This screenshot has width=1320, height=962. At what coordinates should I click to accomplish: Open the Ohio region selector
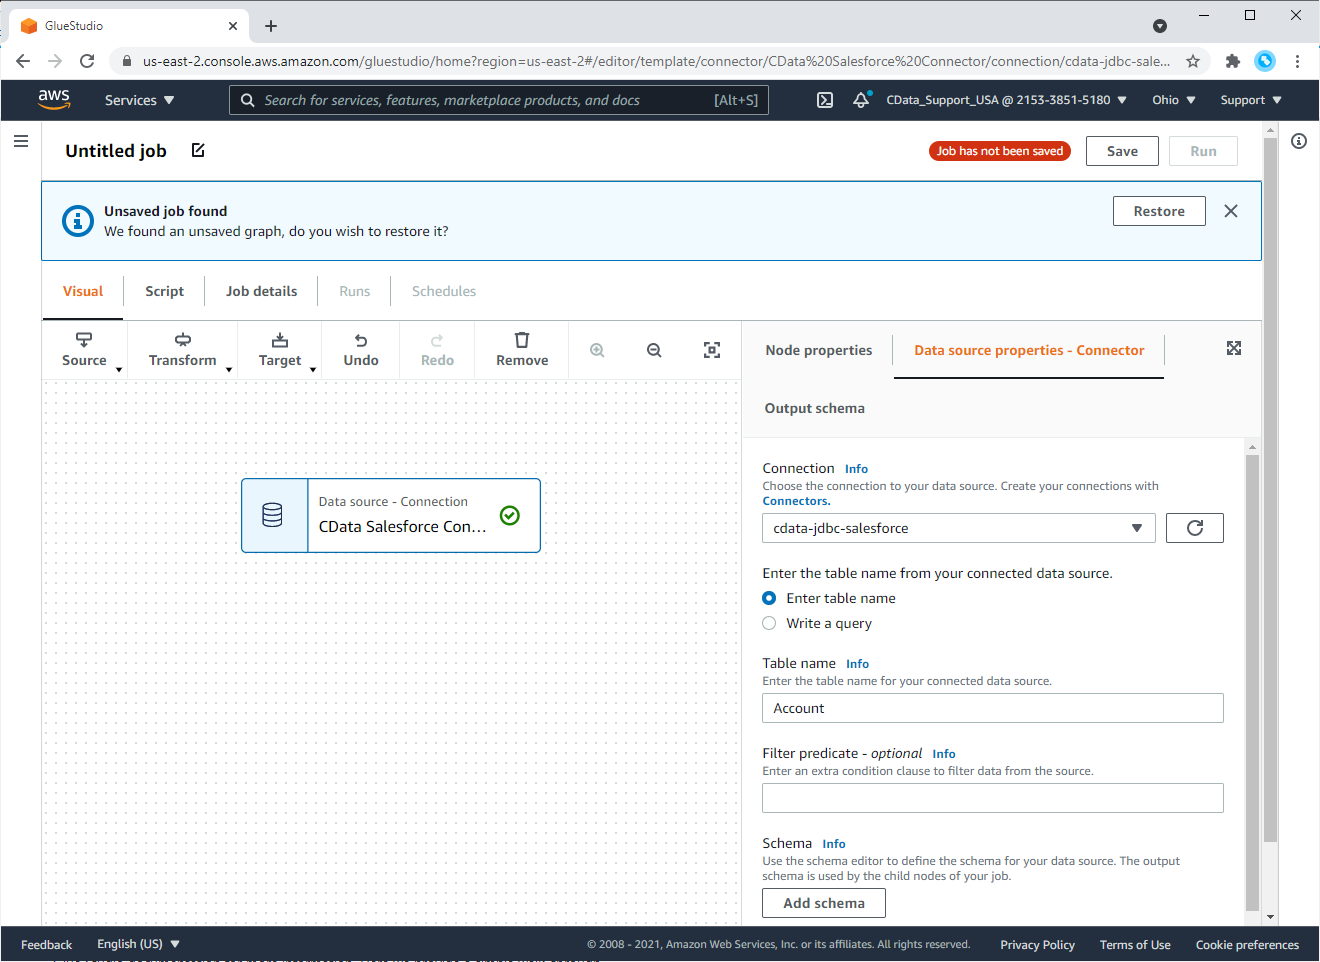click(x=1172, y=100)
